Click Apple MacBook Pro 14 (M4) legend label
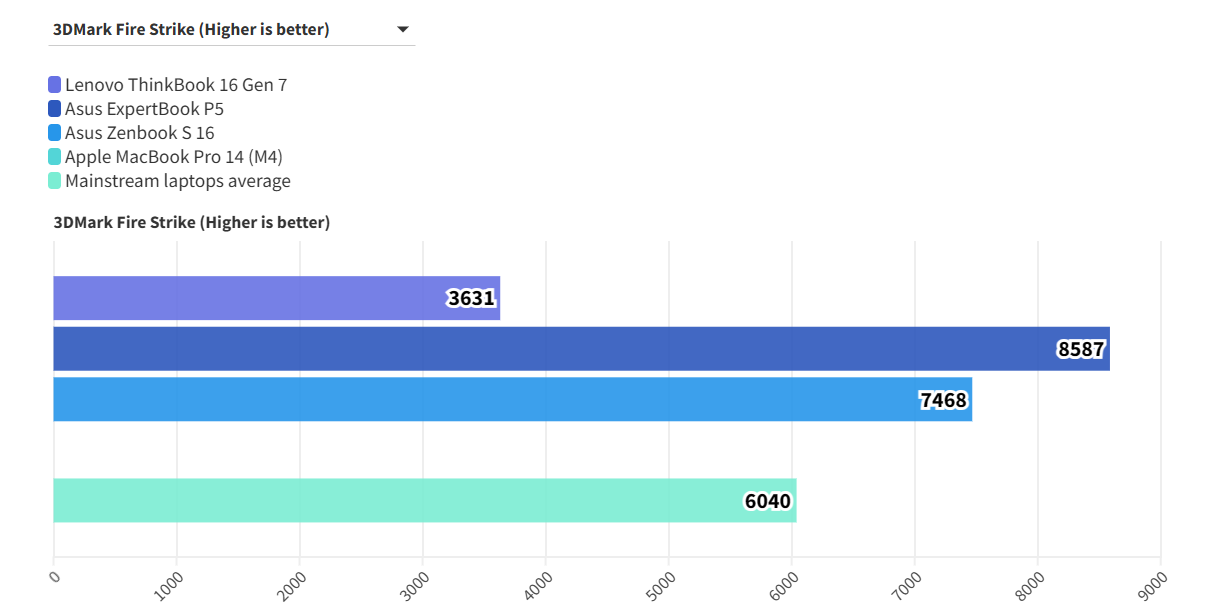The image size is (1224, 613). click(x=180, y=157)
